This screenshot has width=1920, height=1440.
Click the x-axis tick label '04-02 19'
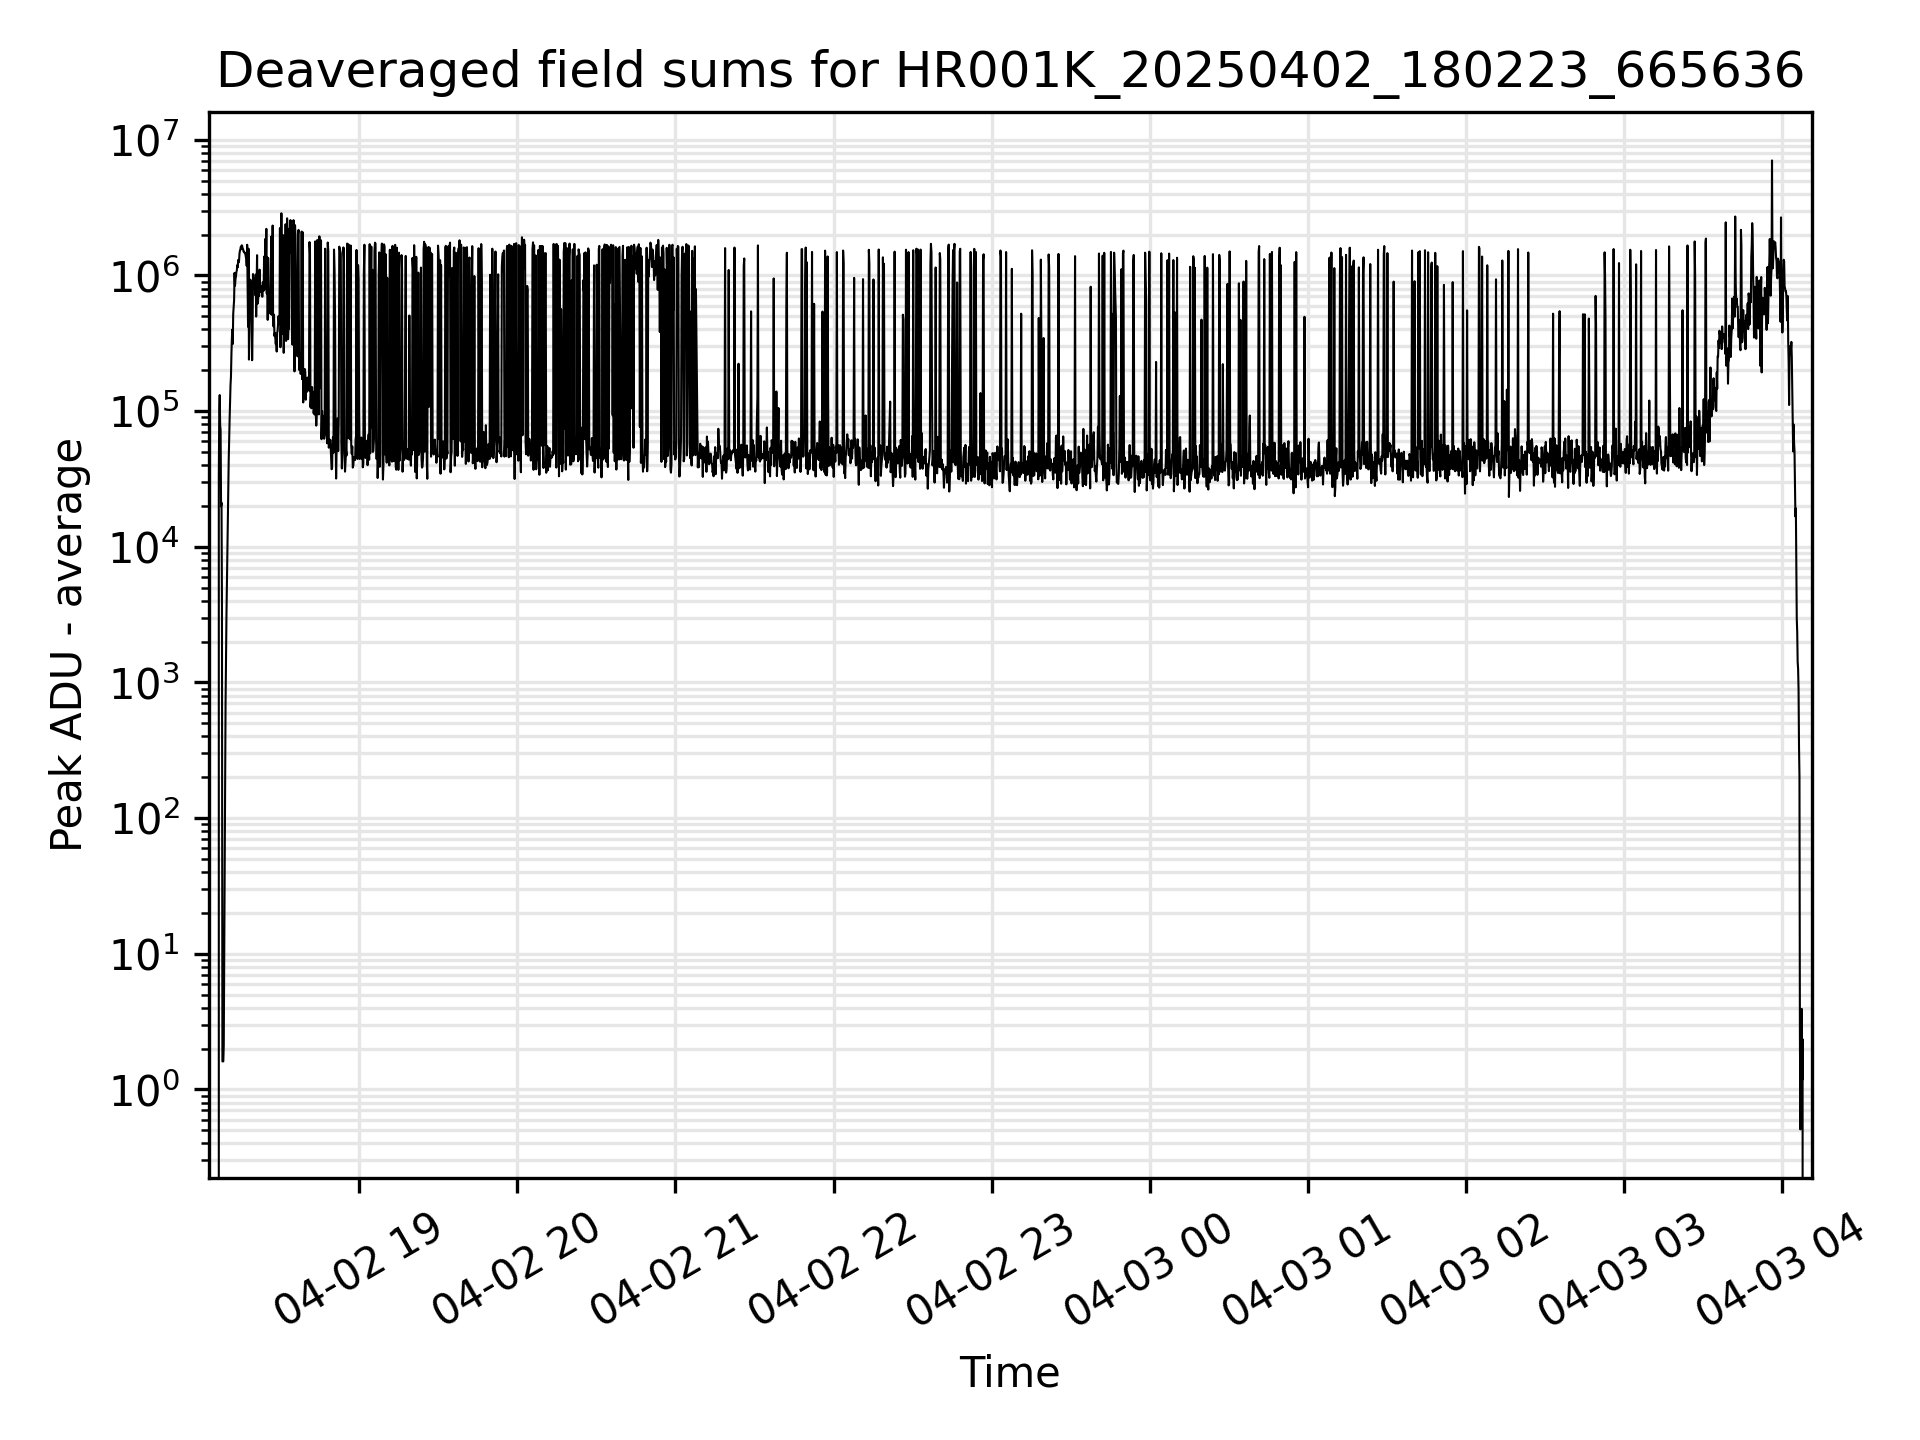click(358, 1269)
